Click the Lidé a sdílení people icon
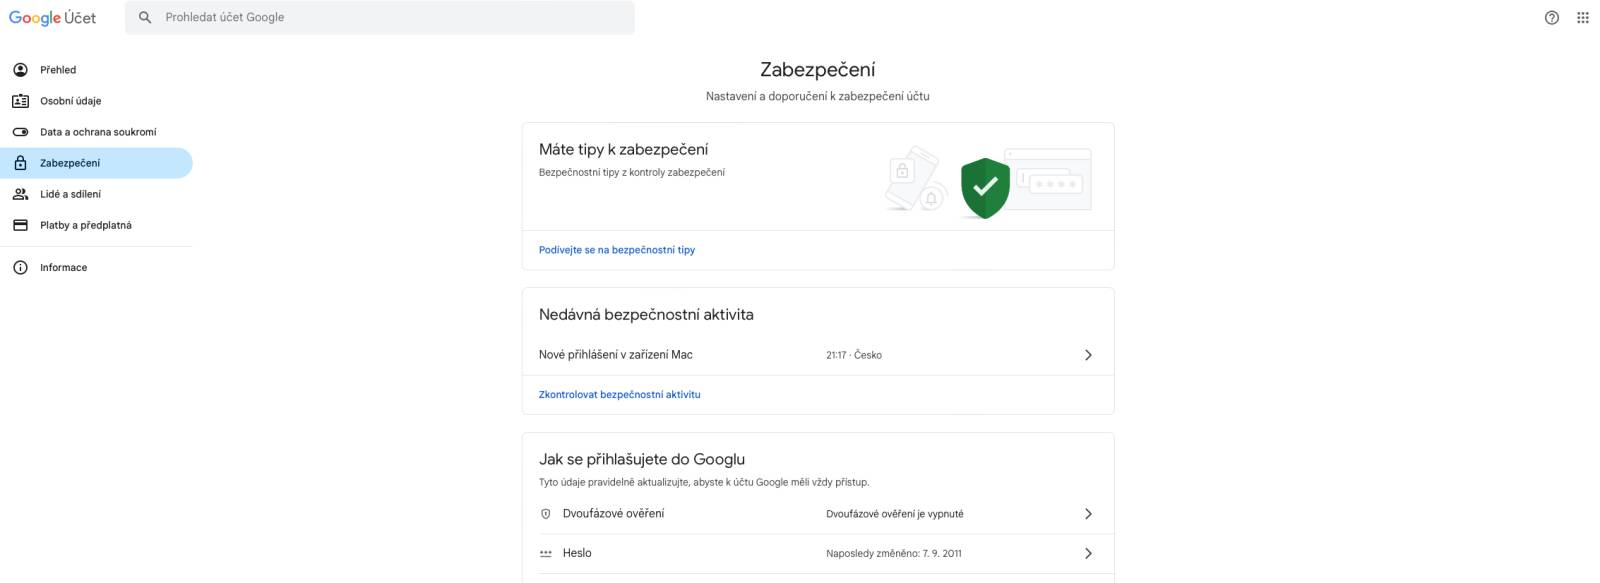Viewport: 1600px width, 583px height. point(20,194)
